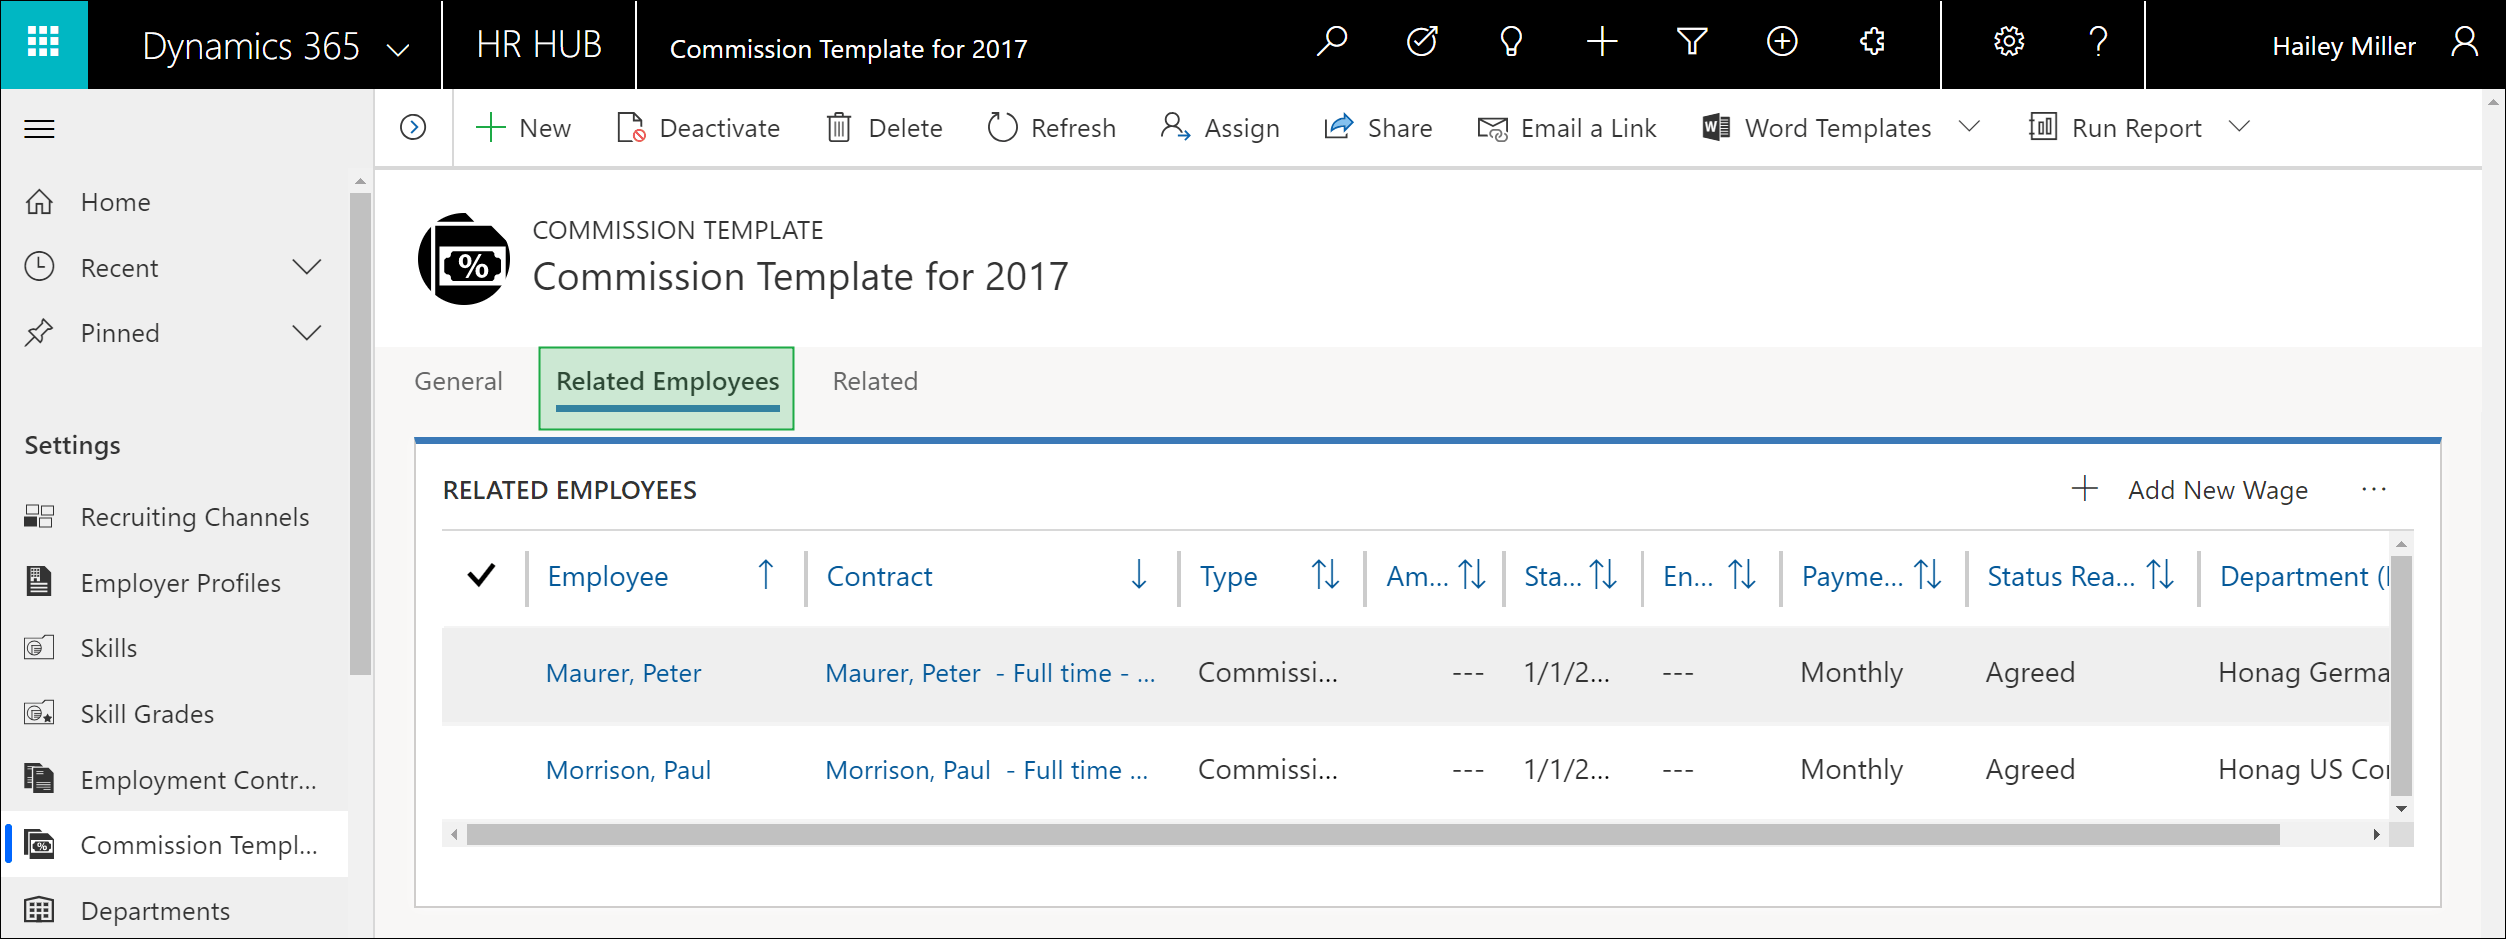Click Commission Template for 2017 breadcrumb
Viewport: 2506px width, 939px height.
(x=848, y=49)
